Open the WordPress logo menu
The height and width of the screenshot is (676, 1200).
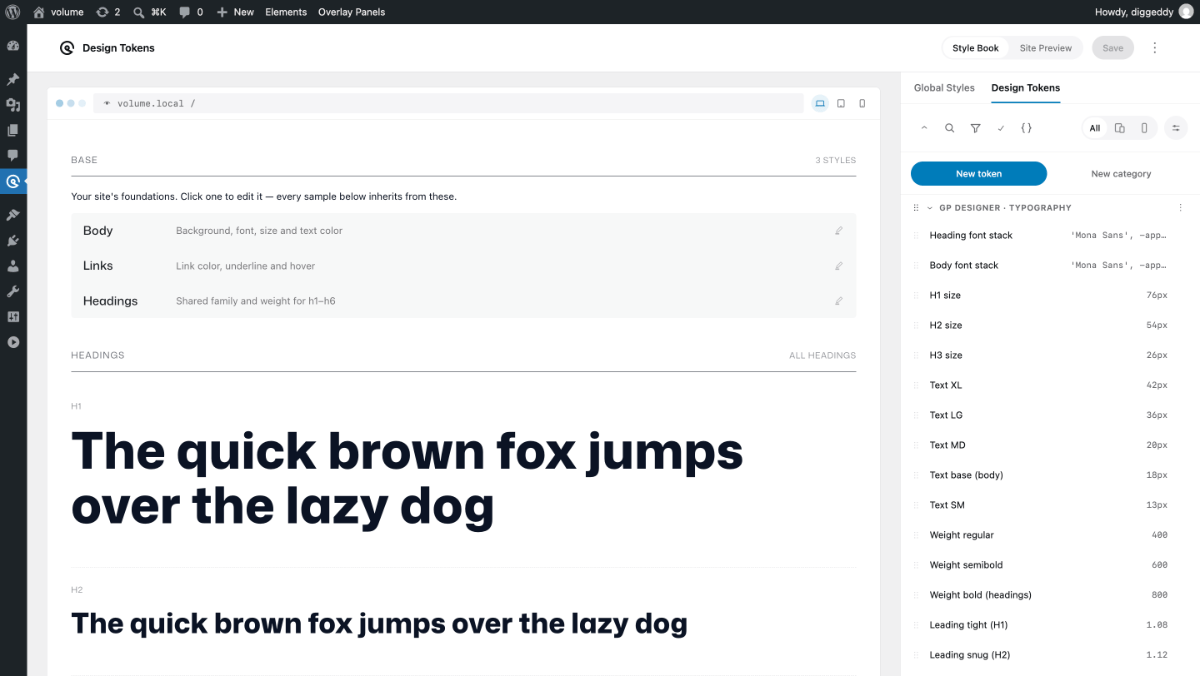point(13,12)
